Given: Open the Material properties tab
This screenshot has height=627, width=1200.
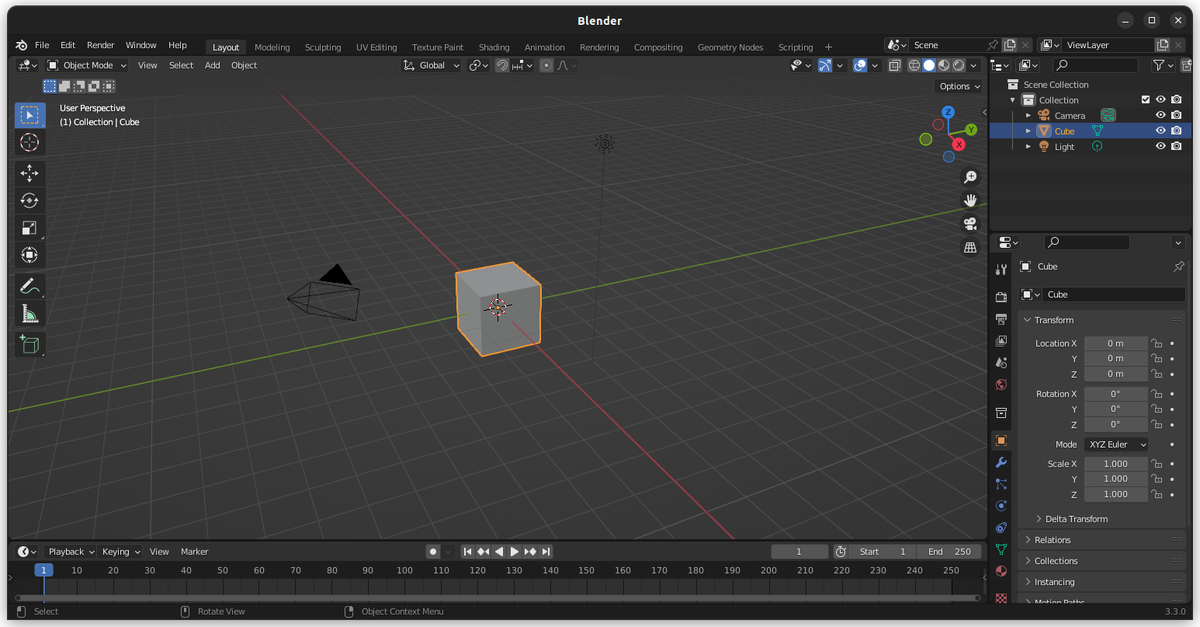Looking at the screenshot, I should click(x=1001, y=571).
